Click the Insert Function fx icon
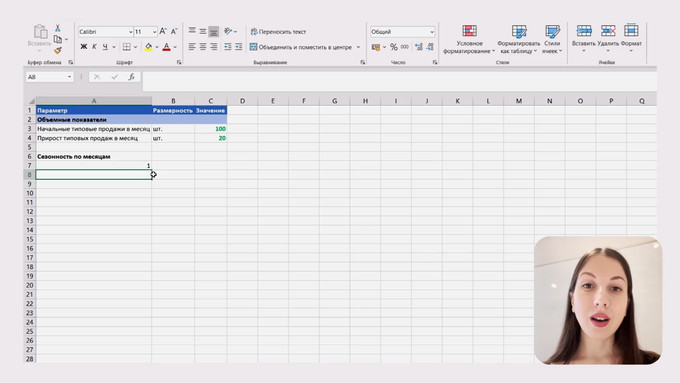The height and width of the screenshot is (383, 680). point(131,77)
